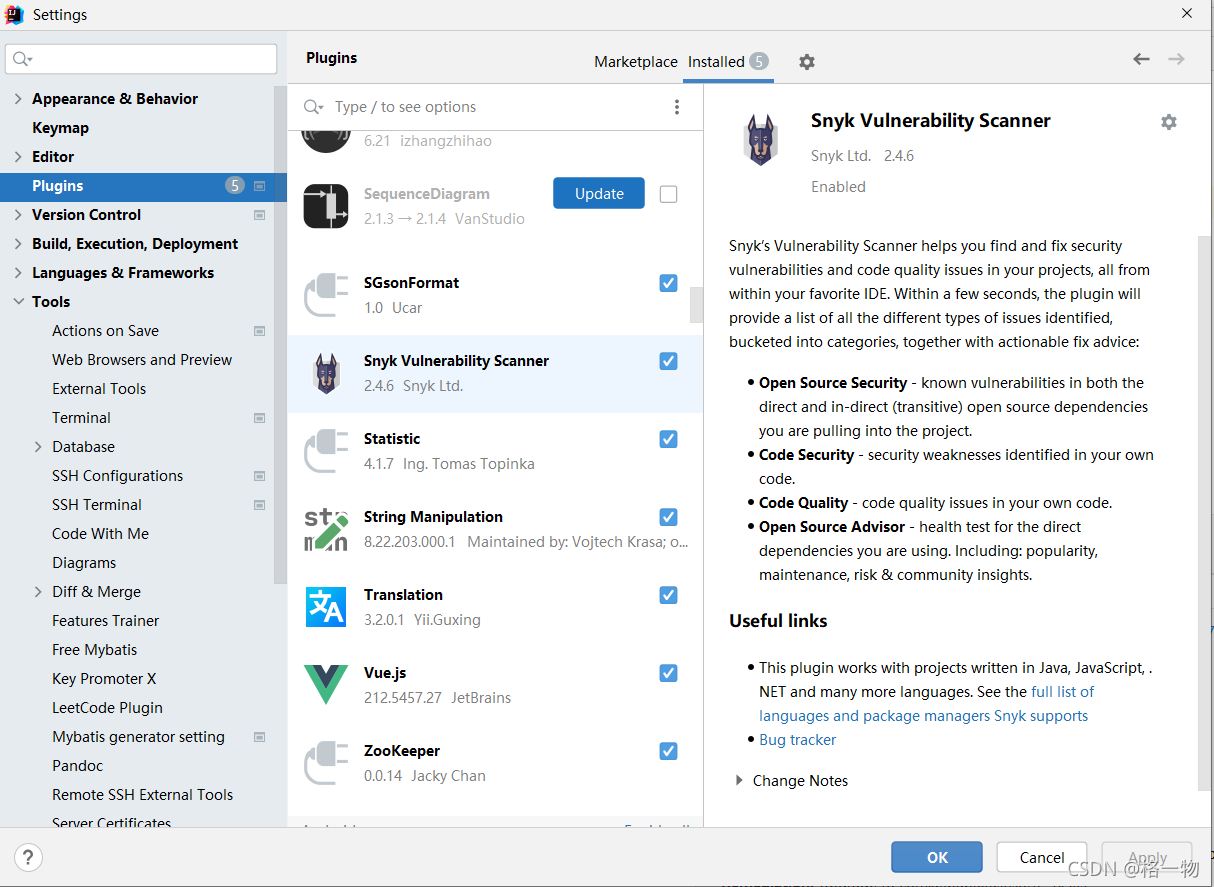Click Statistic plugin plug icon
The image size is (1214, 887).
[326, 451]
